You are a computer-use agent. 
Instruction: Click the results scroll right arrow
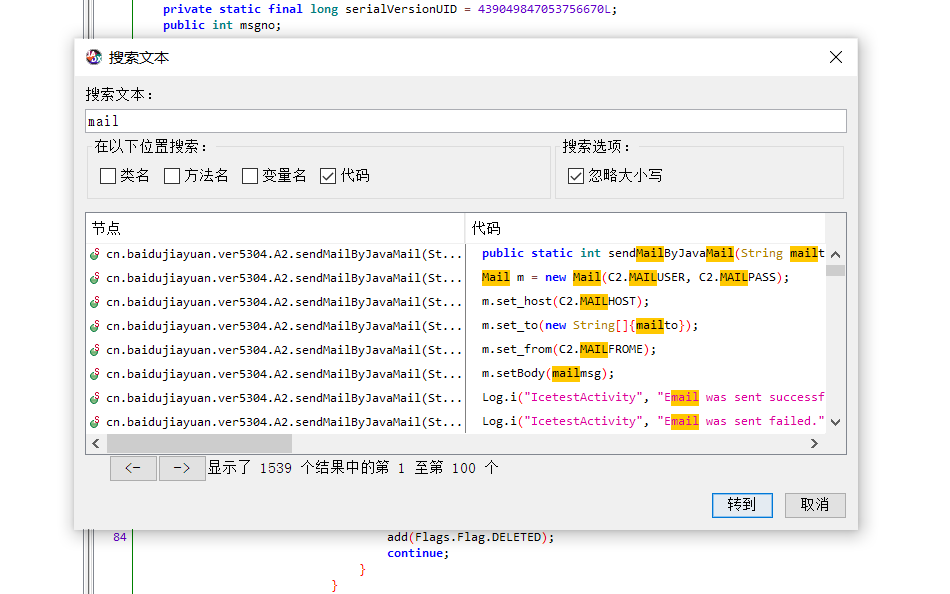(x=814, y=443)
